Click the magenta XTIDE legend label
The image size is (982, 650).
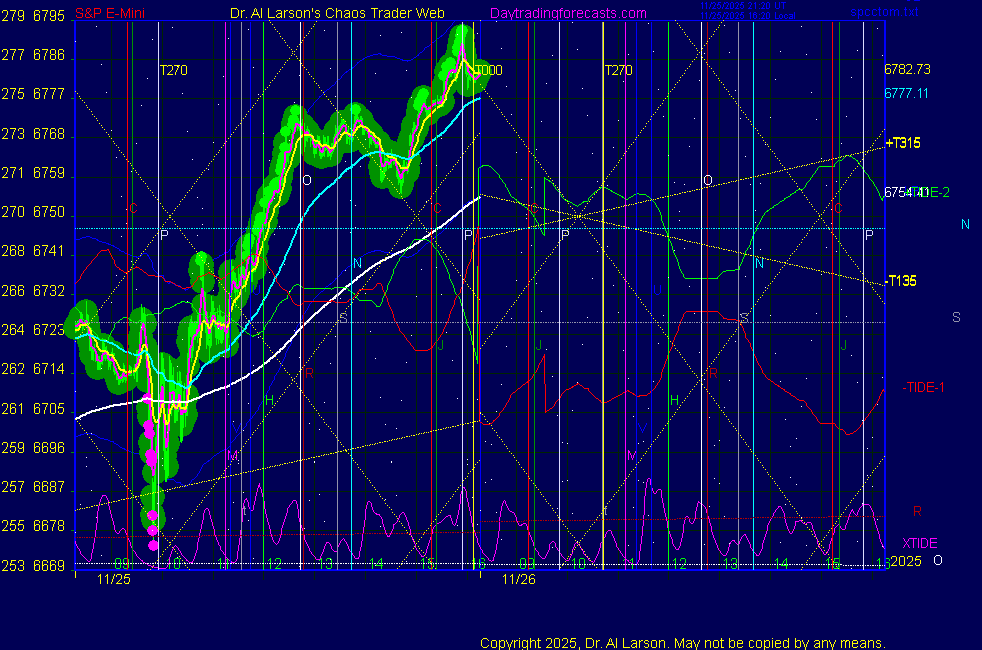pyautogui.click(x=920, y=543)
